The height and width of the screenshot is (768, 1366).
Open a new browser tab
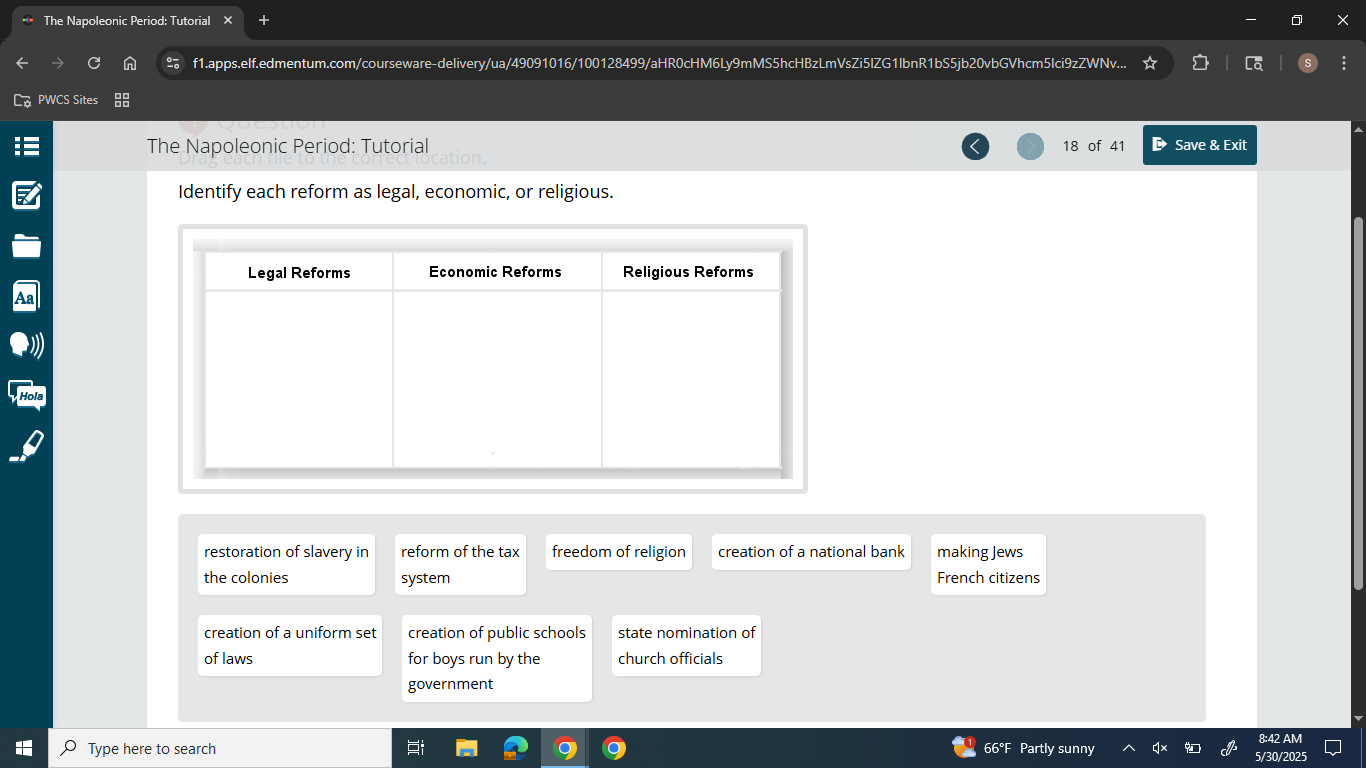[x=264, y=20]
